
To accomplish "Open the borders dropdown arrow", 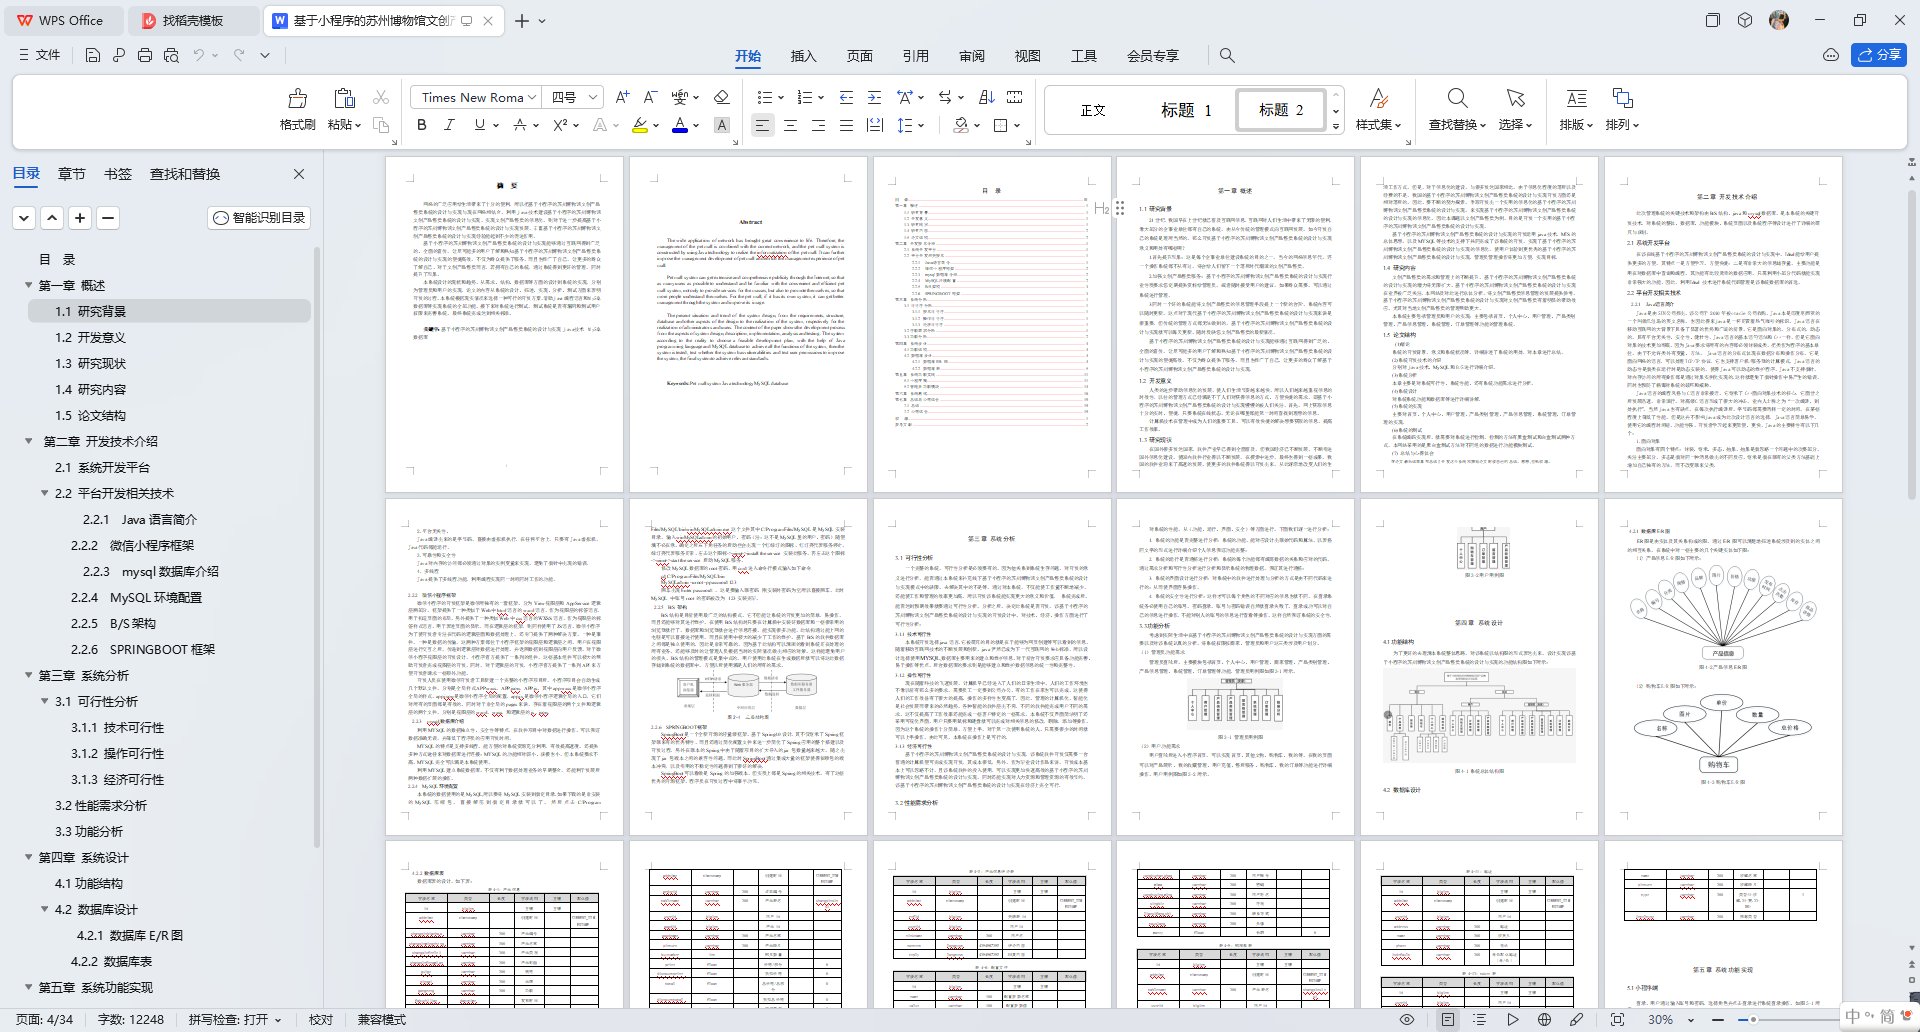I will click(x=1017, y=125).
